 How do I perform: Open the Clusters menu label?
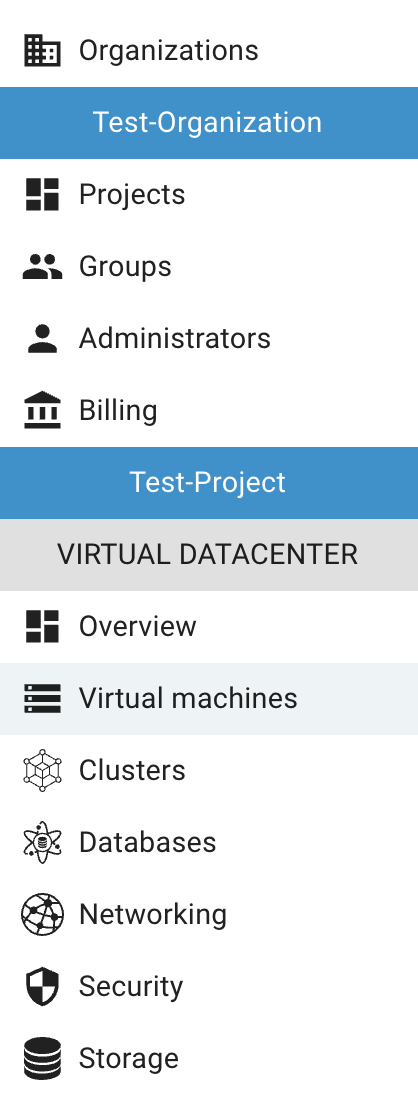[x=132, y=771]
